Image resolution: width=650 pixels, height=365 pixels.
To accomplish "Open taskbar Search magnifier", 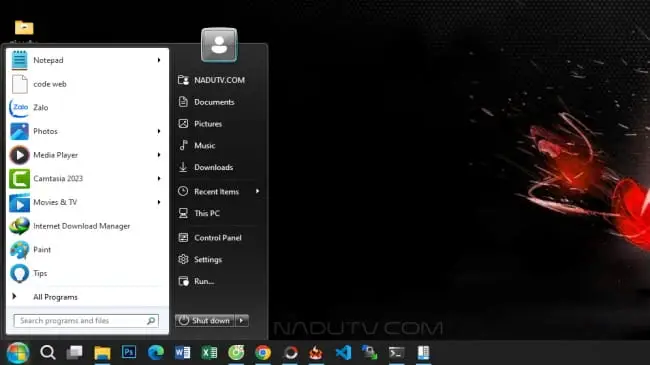I will click(x=48, y=353).
